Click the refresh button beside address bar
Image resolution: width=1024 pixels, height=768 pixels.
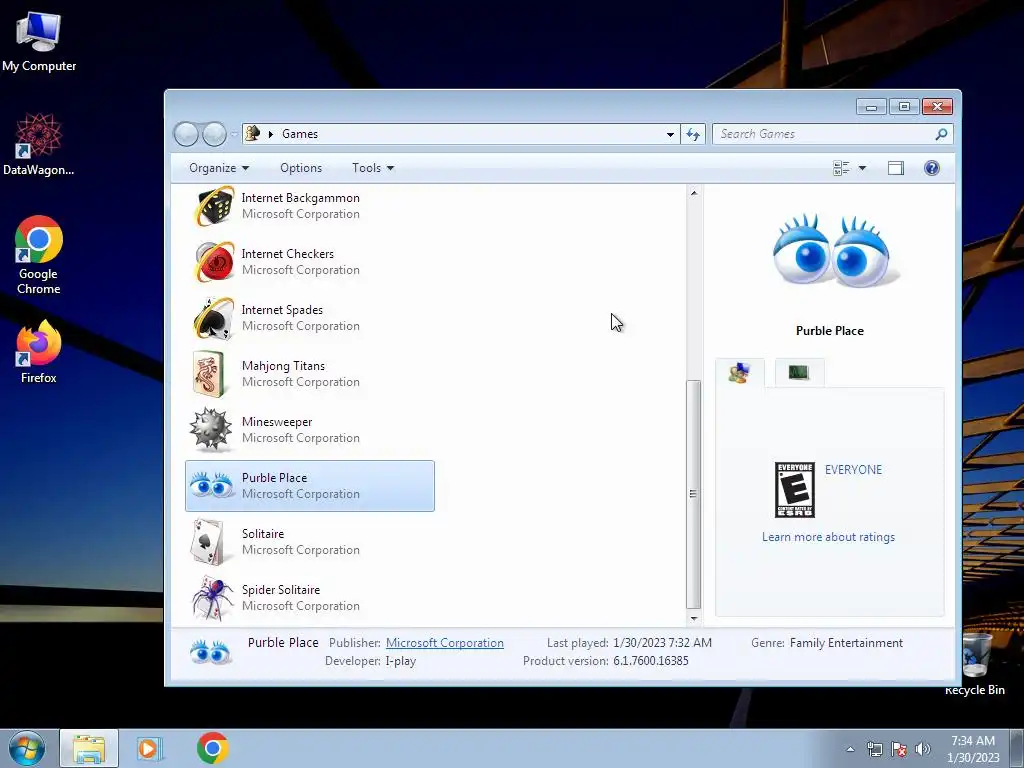point(693,134)
